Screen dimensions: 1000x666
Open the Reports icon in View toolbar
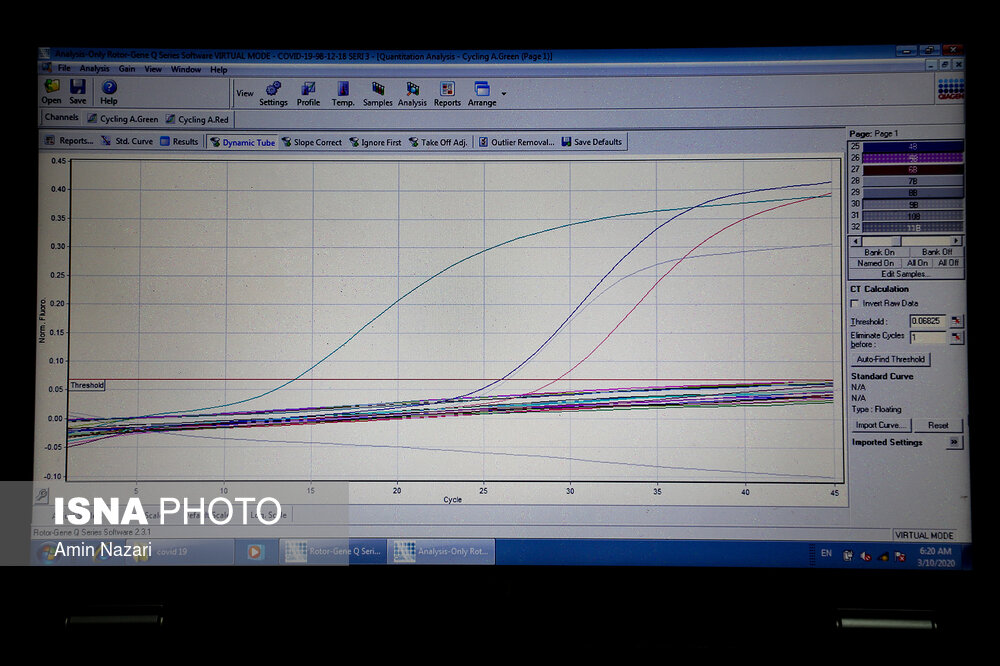[x=447, y=89]
